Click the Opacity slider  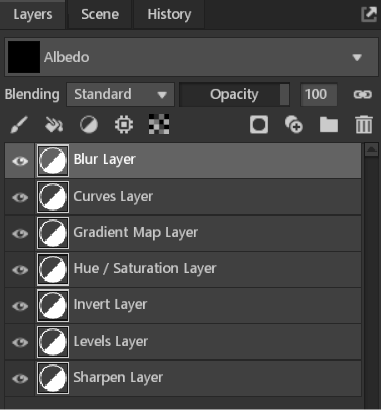point(234,95)
